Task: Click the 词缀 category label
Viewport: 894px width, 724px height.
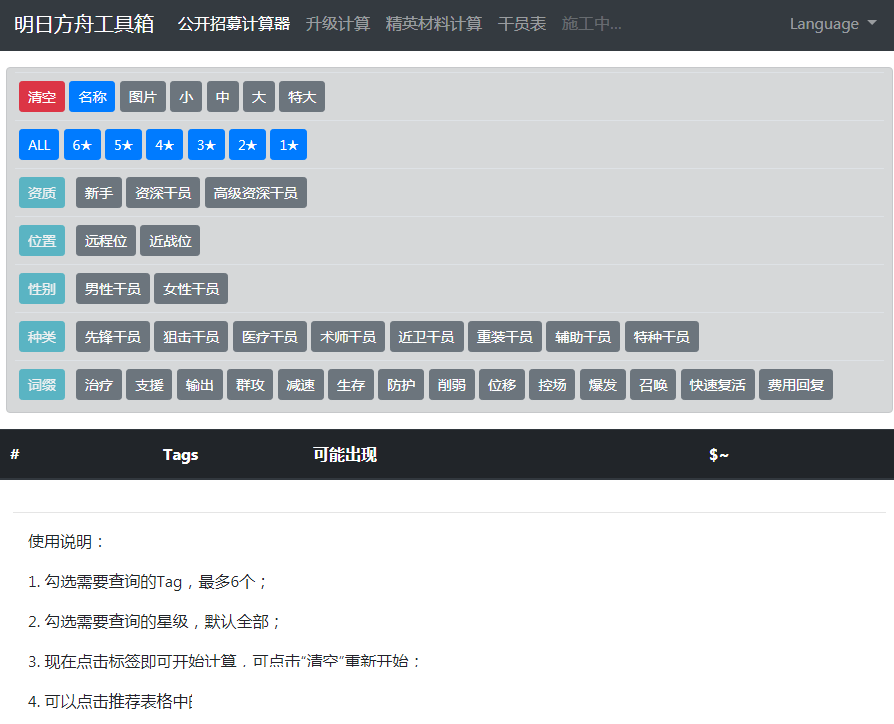Action: pos(42,385)
